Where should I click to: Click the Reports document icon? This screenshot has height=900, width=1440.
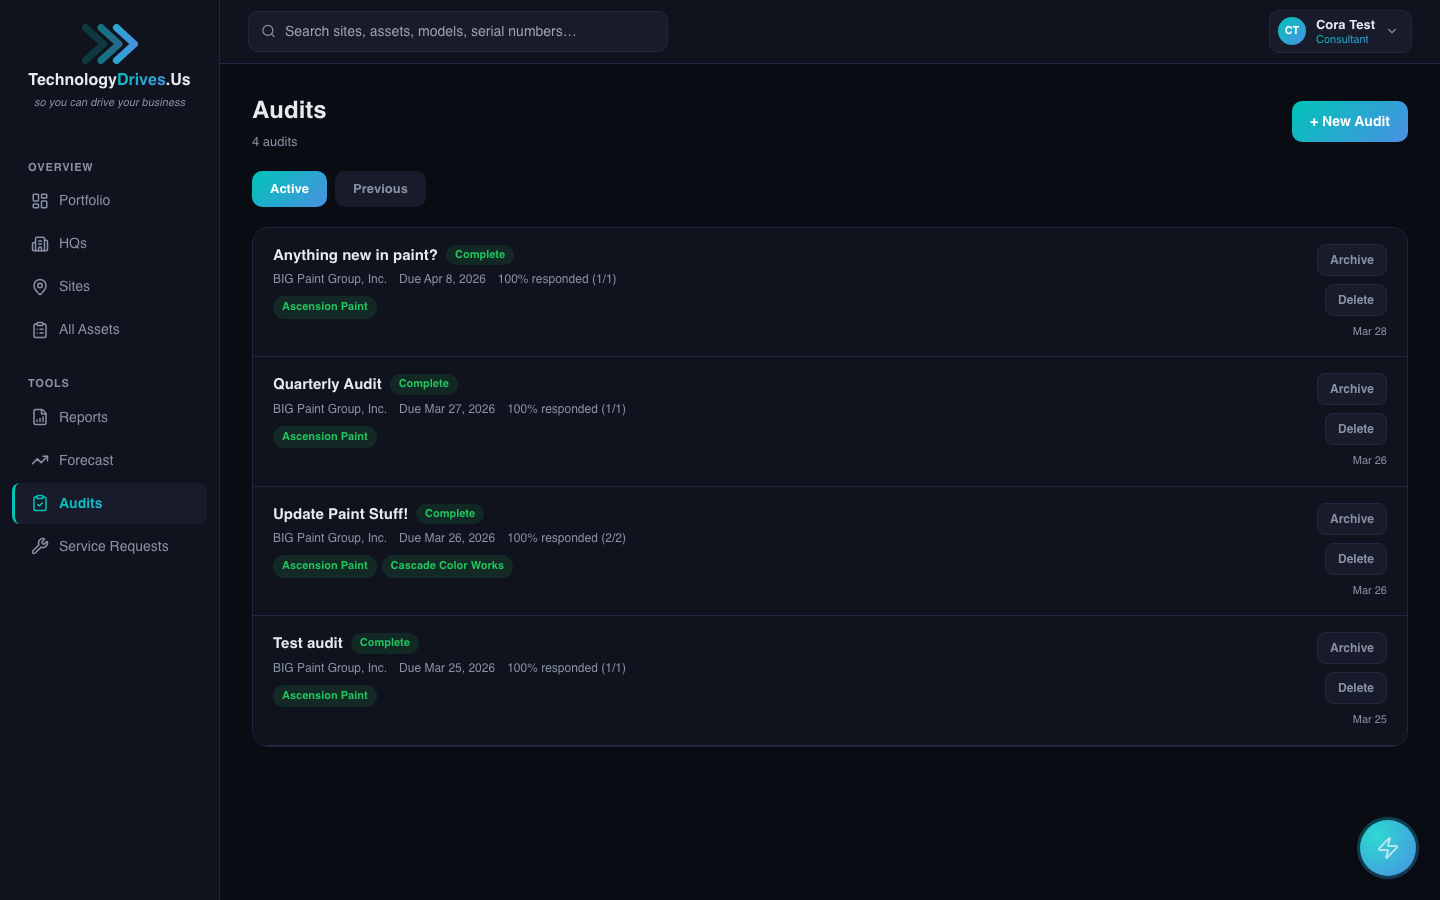(x=40, y=418)
